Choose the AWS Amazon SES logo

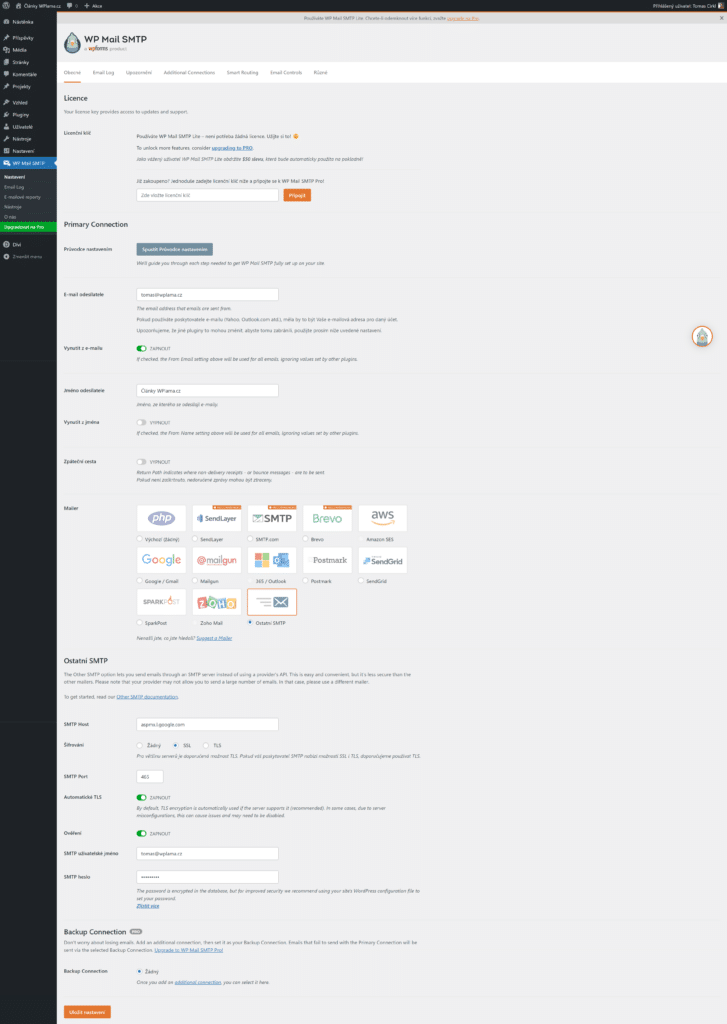coord(383,519)
